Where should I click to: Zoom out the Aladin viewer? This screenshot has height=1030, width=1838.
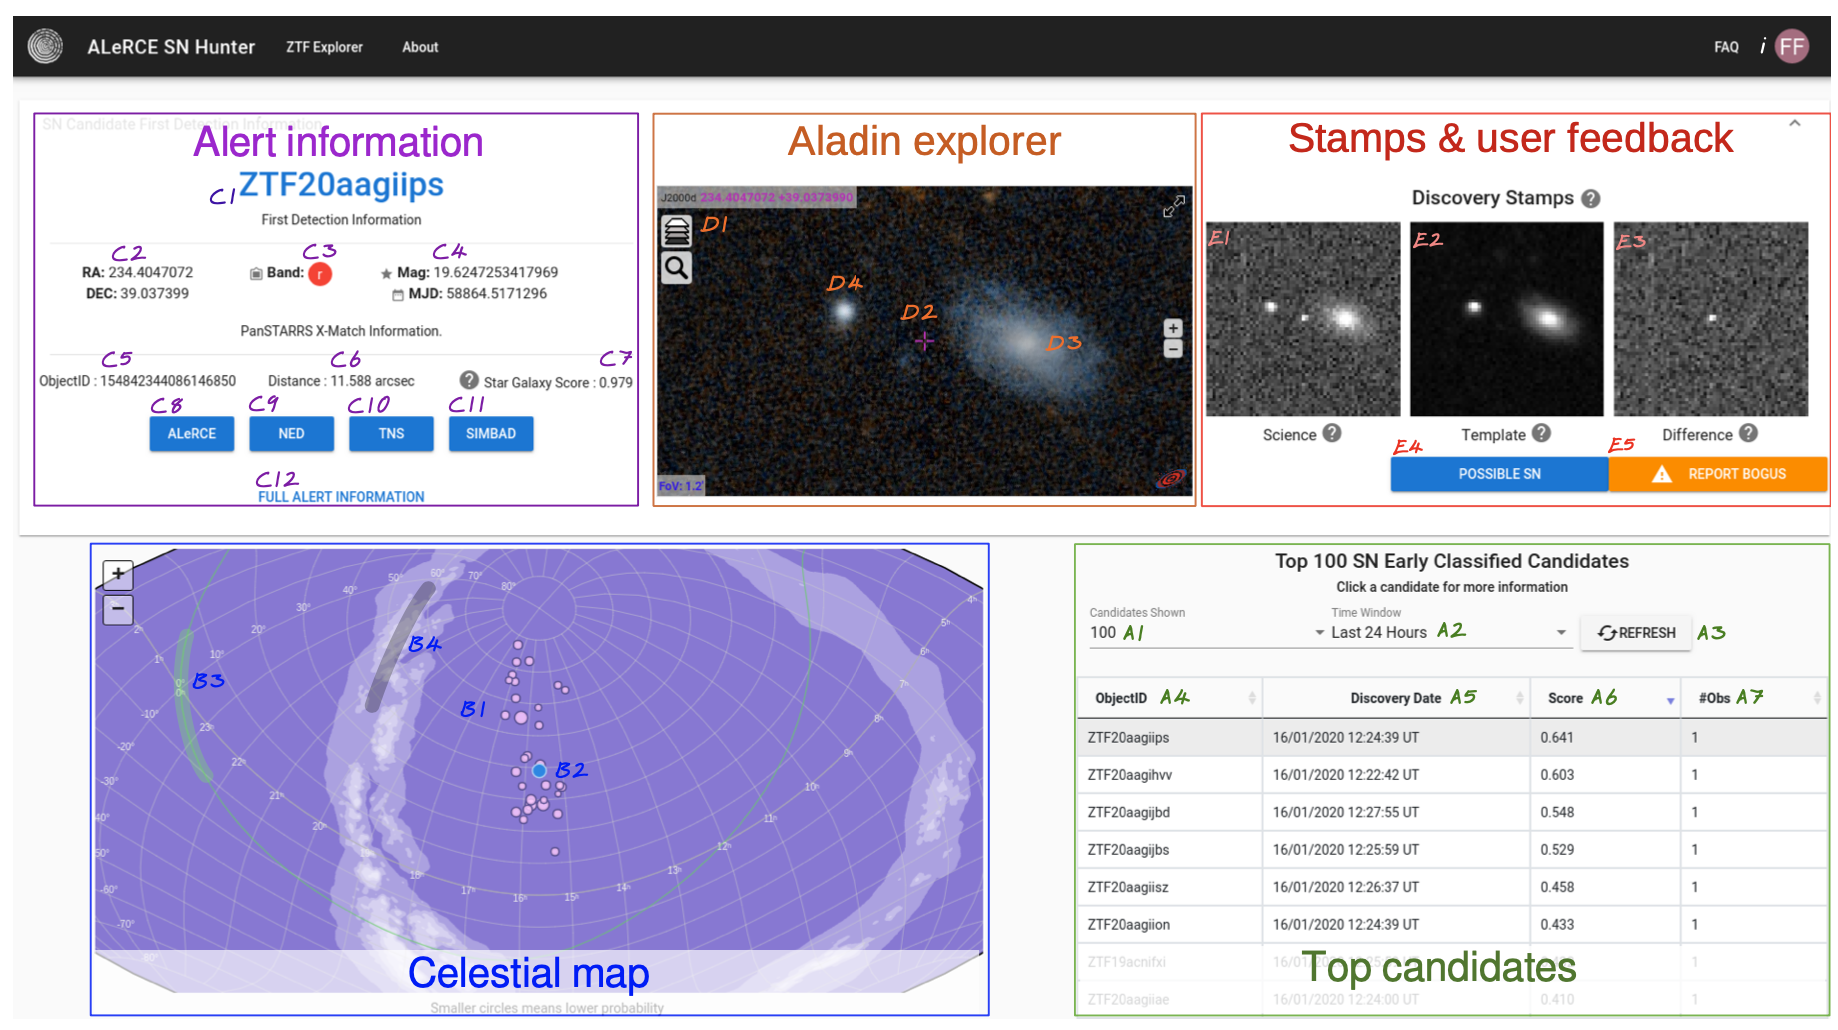click(x=1173, y=349)
